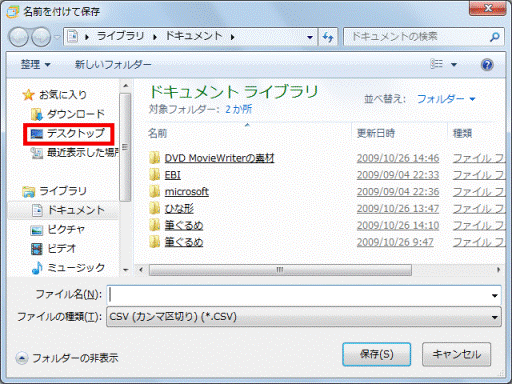Click navigation pane scrollbar down arrow
The image size is (512, 384).
pyautogui.click(x=125, y=270)
